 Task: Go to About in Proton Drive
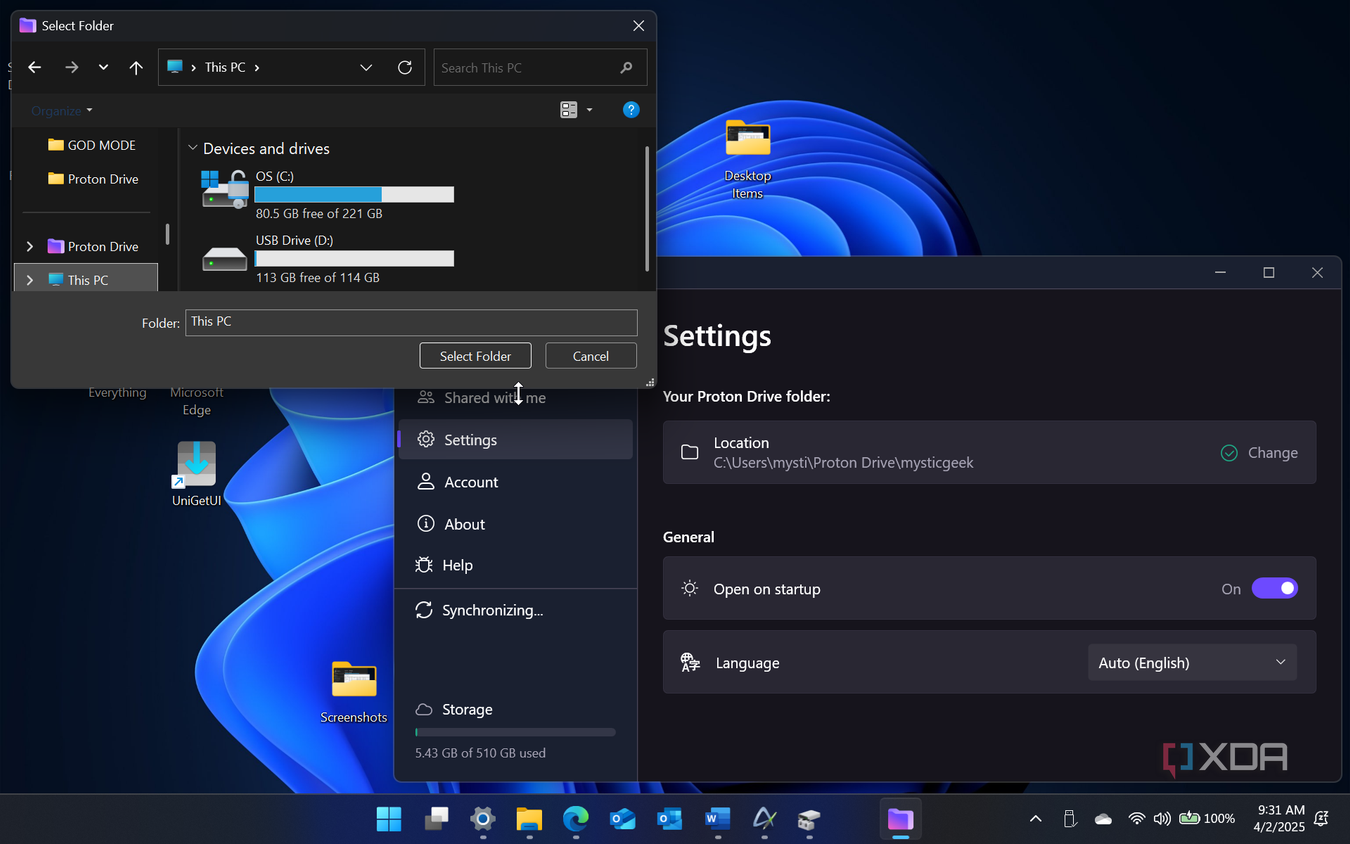click(515, 524)
